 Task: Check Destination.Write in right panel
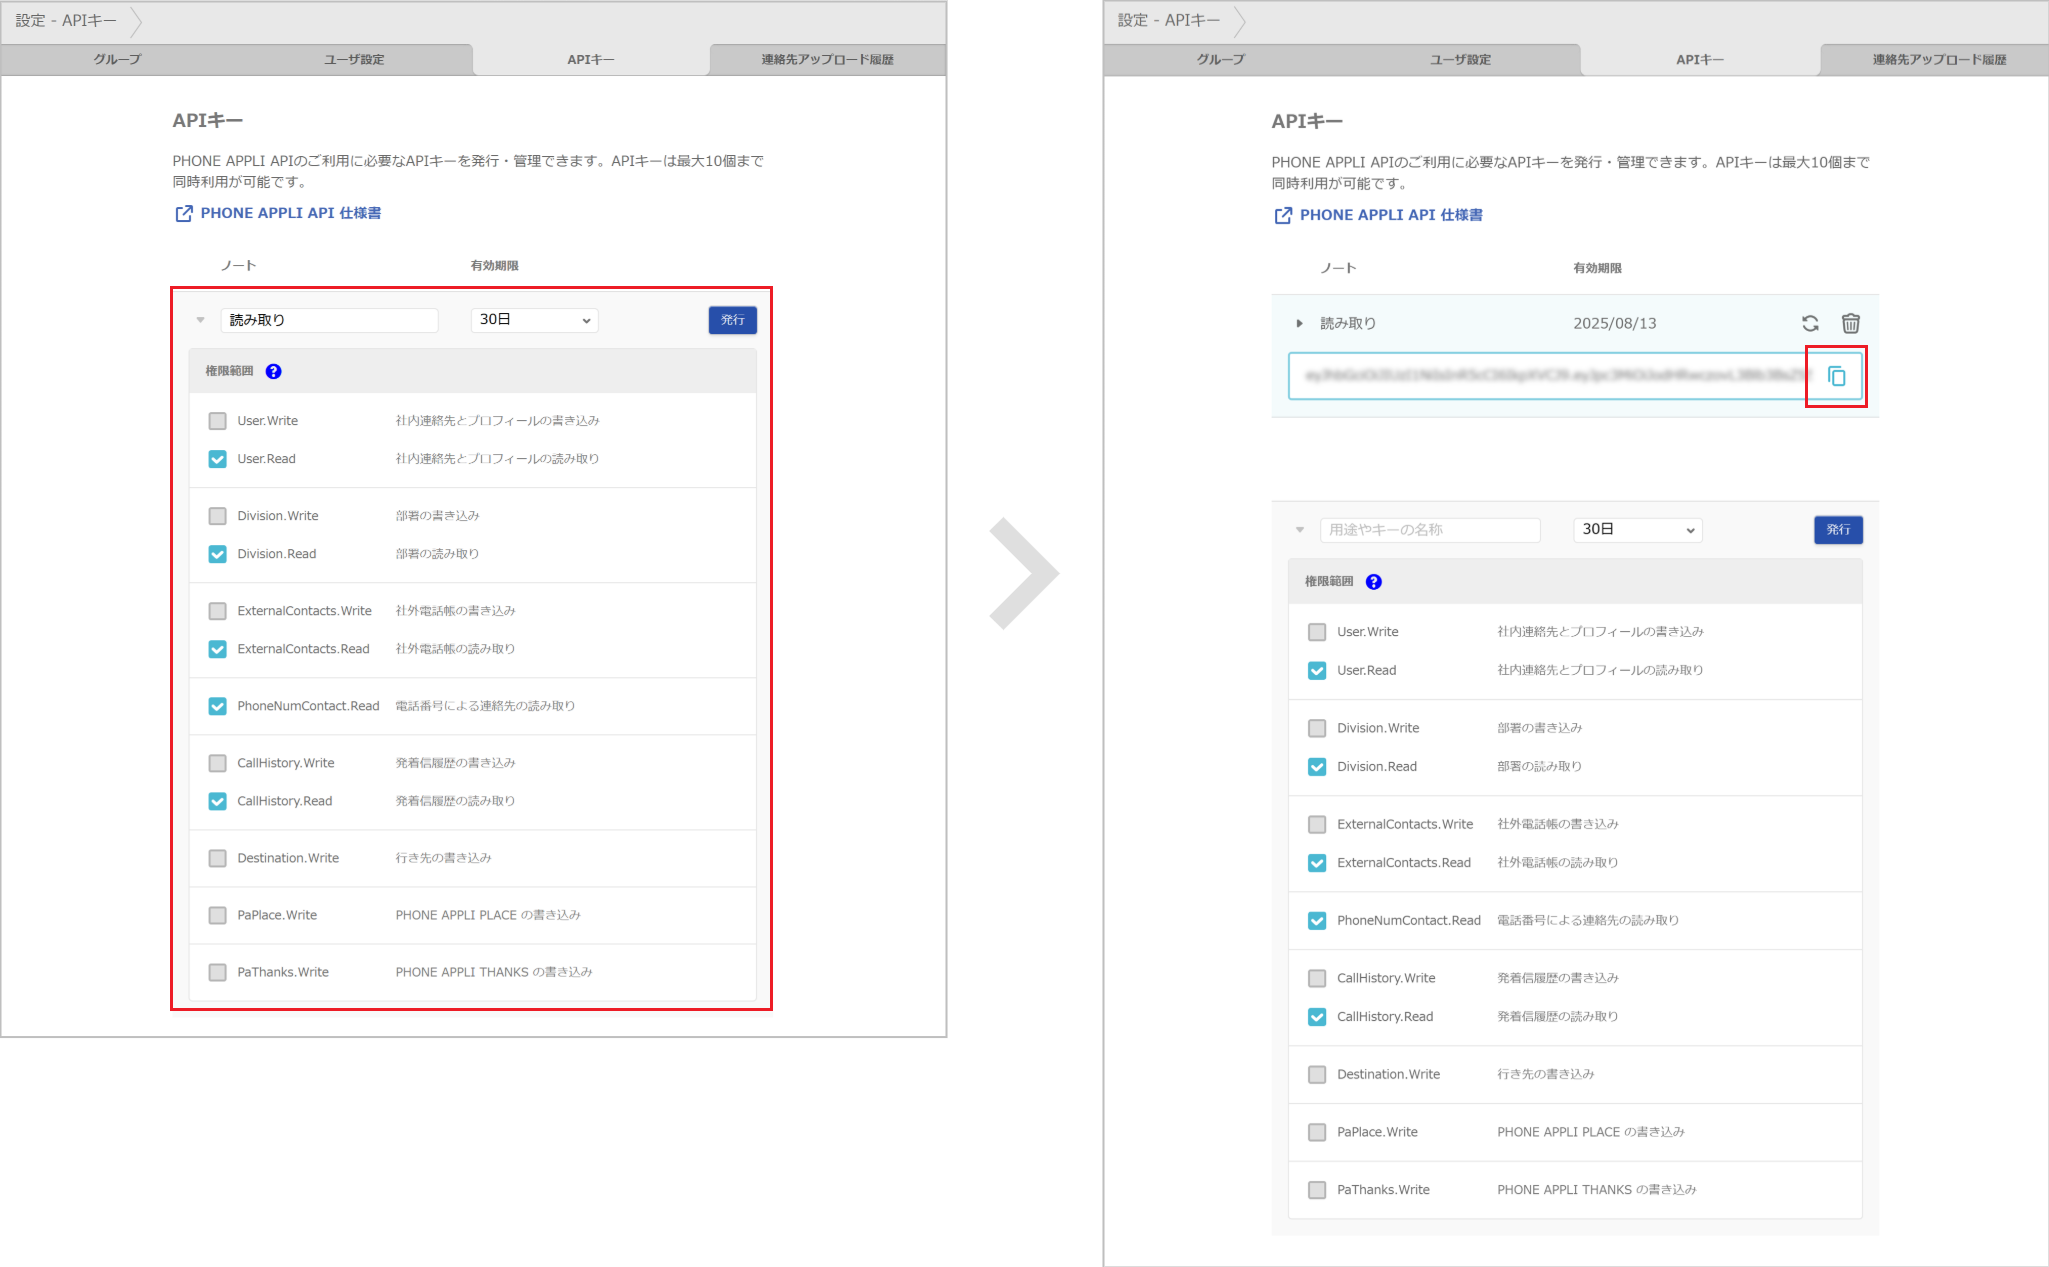[1317, 1075]
